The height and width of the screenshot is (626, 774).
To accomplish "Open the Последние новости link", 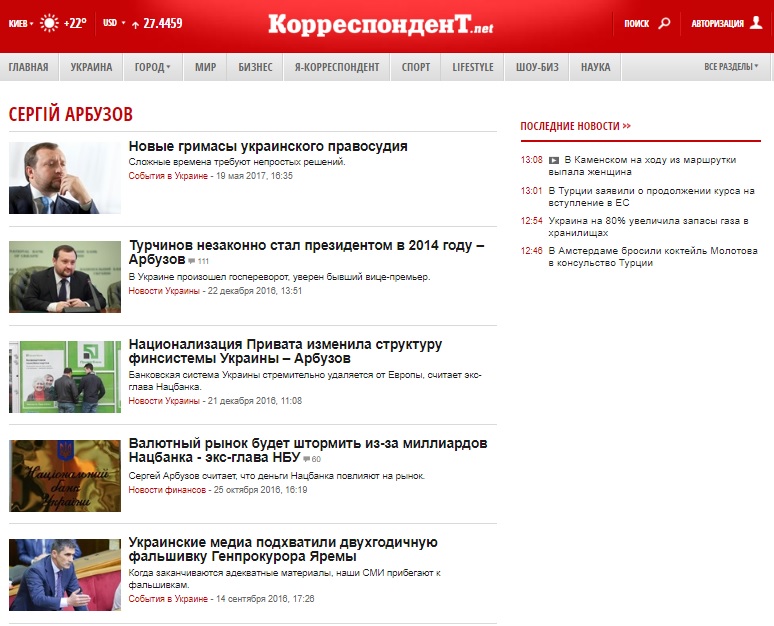I will (x=575, y=126).
